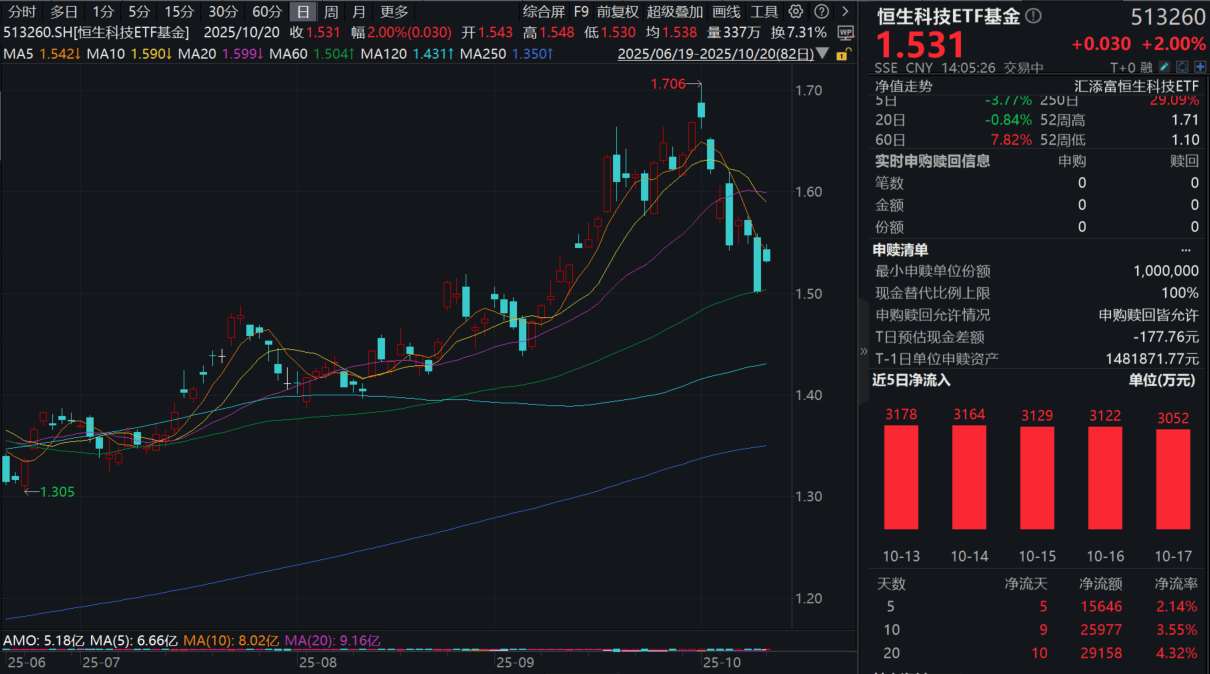Toggle 前复权 price adjustment
The width and height of the screenshot is (1210, 674).
617,12
